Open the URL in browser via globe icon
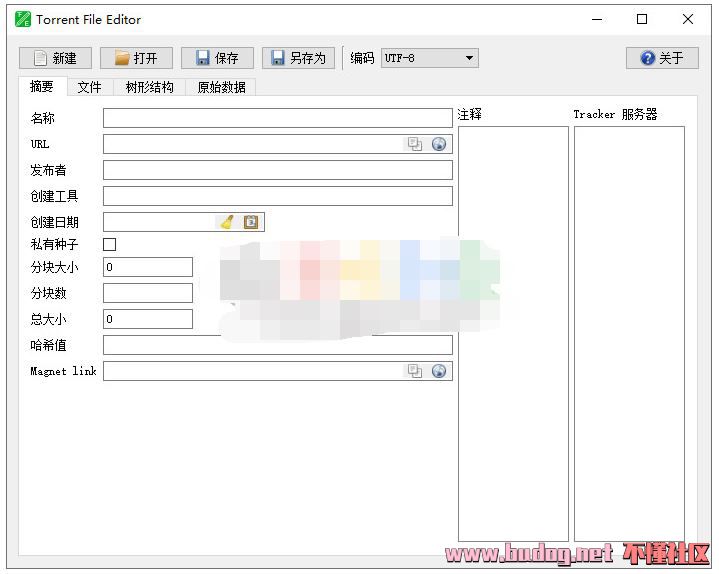The width and height of the screenshot is (719, 574). click(x=439, y=144)
